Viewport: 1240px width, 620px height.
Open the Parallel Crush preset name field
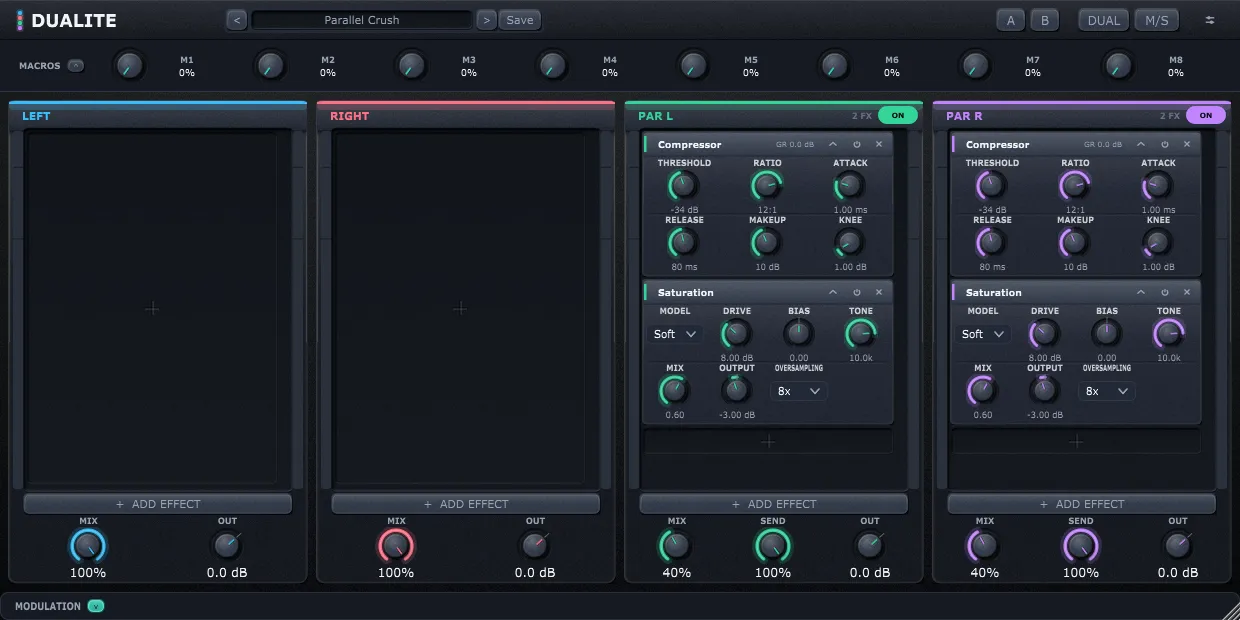point(362,20)
